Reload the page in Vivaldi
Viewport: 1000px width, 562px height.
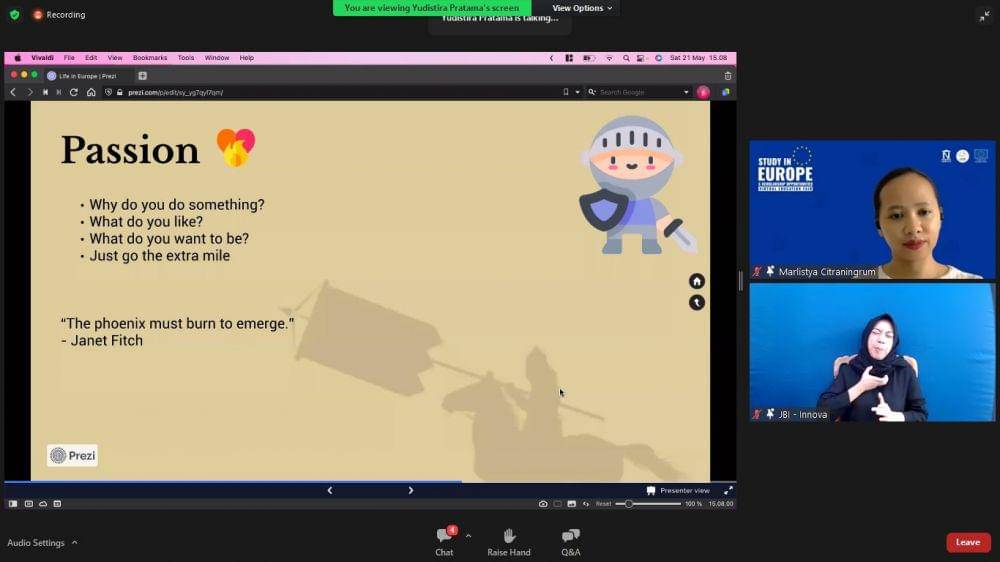tap(74, 92)
